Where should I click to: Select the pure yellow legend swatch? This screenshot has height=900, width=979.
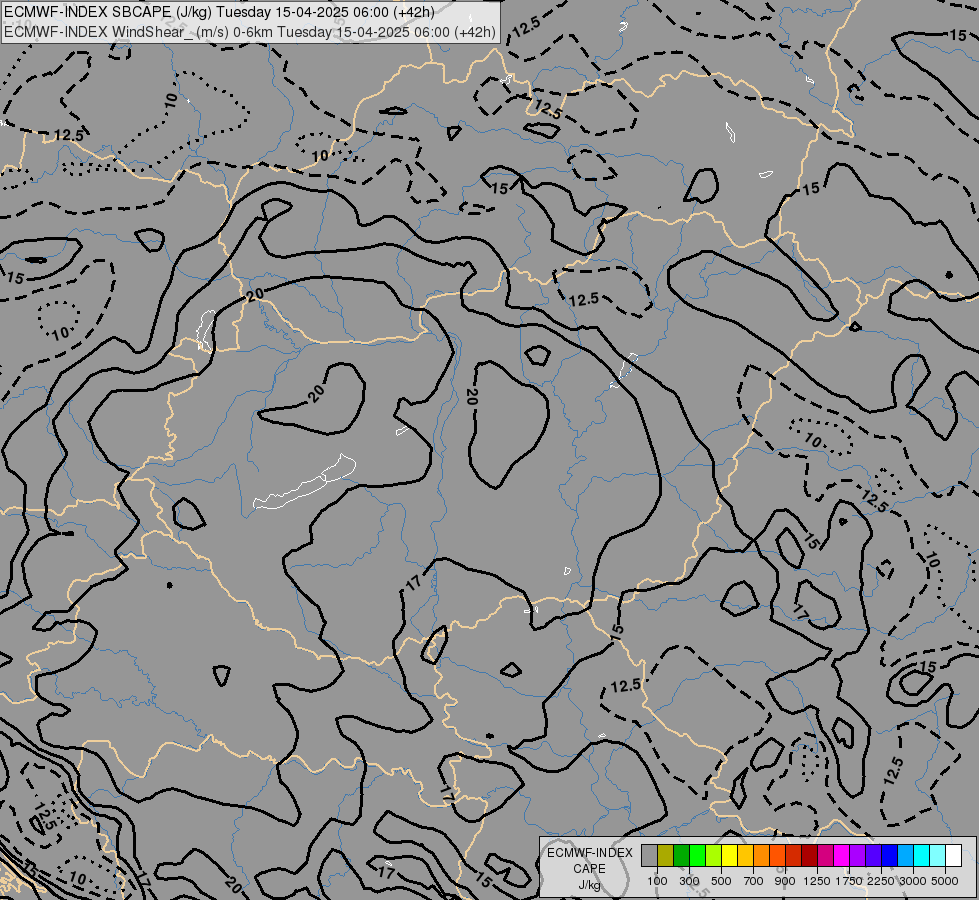pyautogui.click(x=729, y=855)
